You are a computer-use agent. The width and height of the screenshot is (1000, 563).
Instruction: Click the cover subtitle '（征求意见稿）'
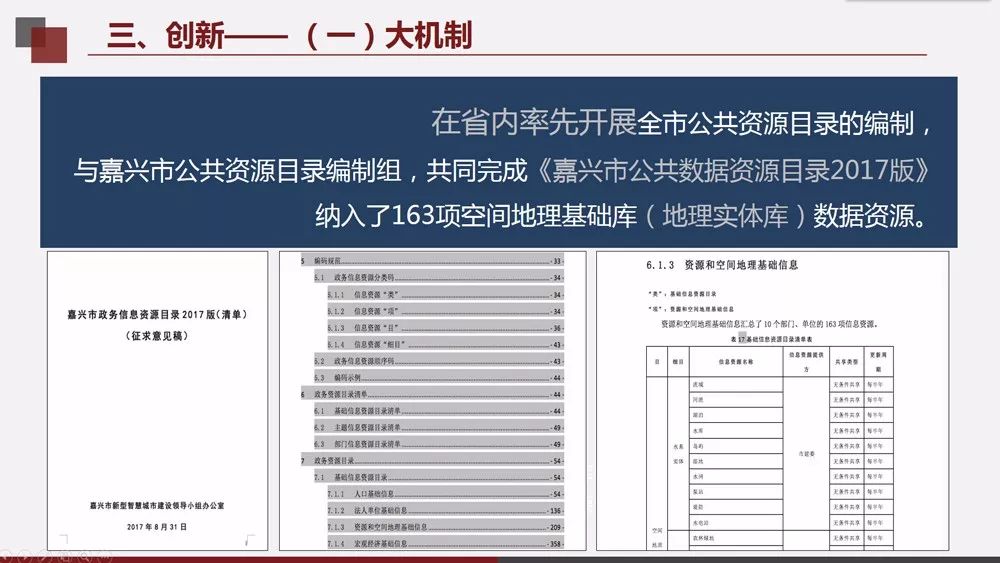click(157, 335)
